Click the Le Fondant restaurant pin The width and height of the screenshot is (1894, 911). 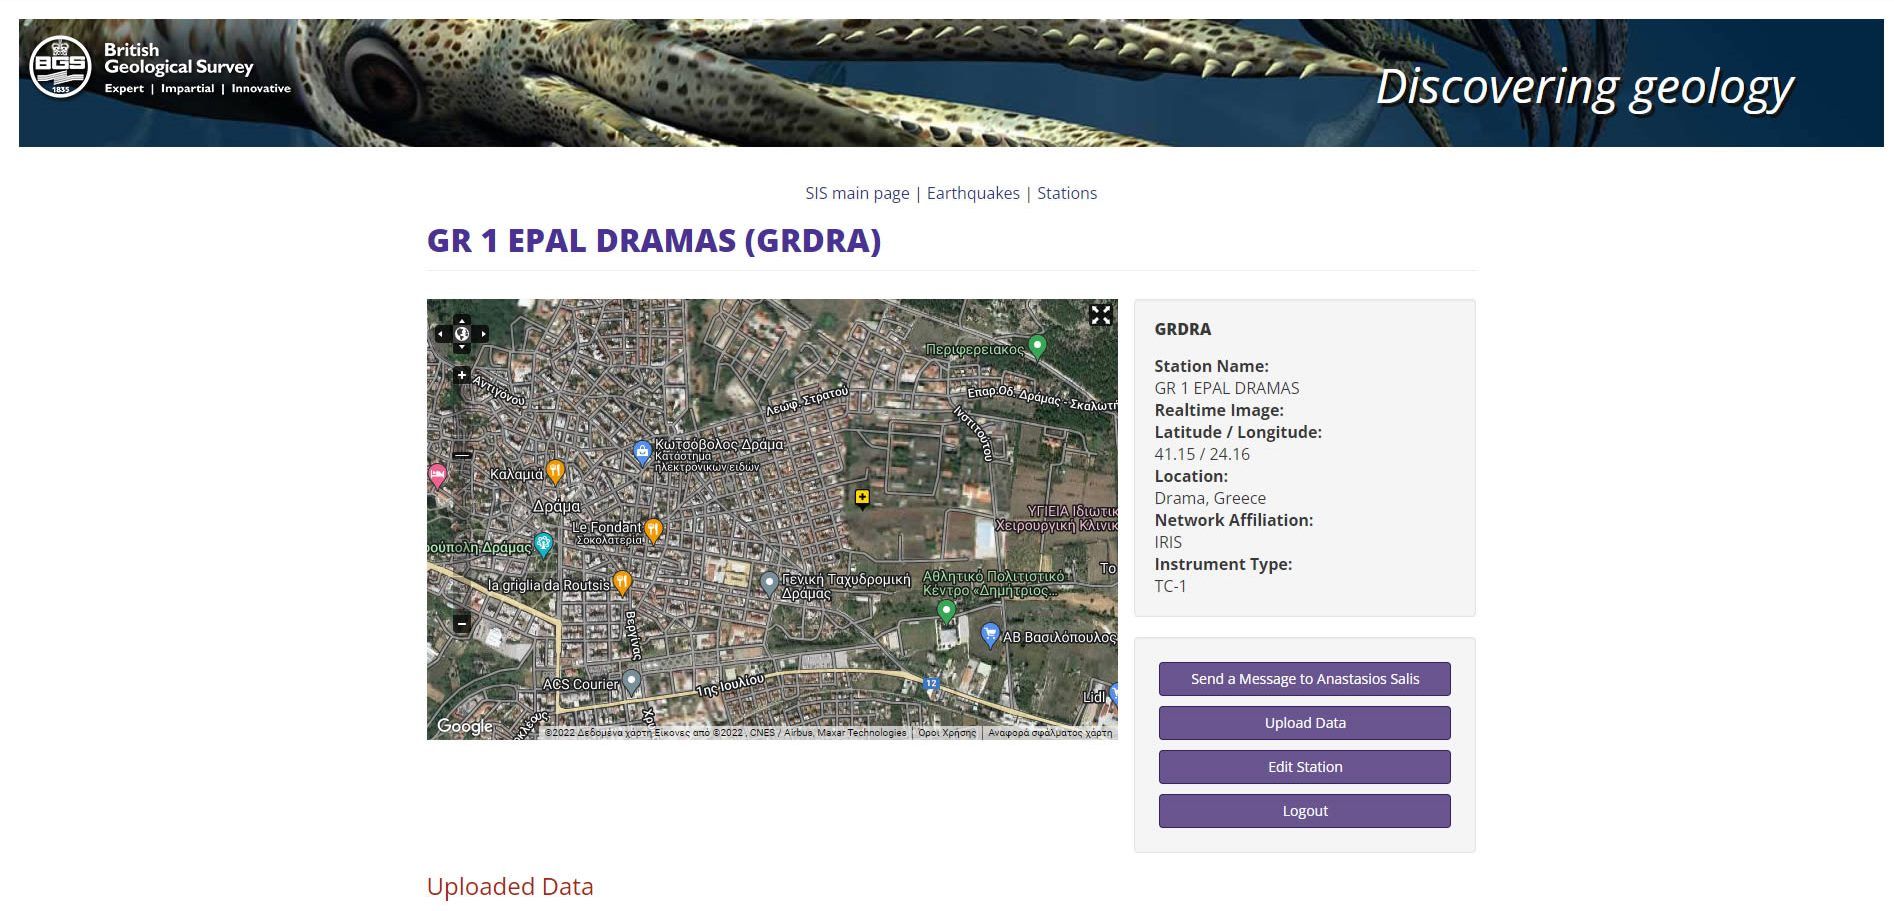pos(653,529)
